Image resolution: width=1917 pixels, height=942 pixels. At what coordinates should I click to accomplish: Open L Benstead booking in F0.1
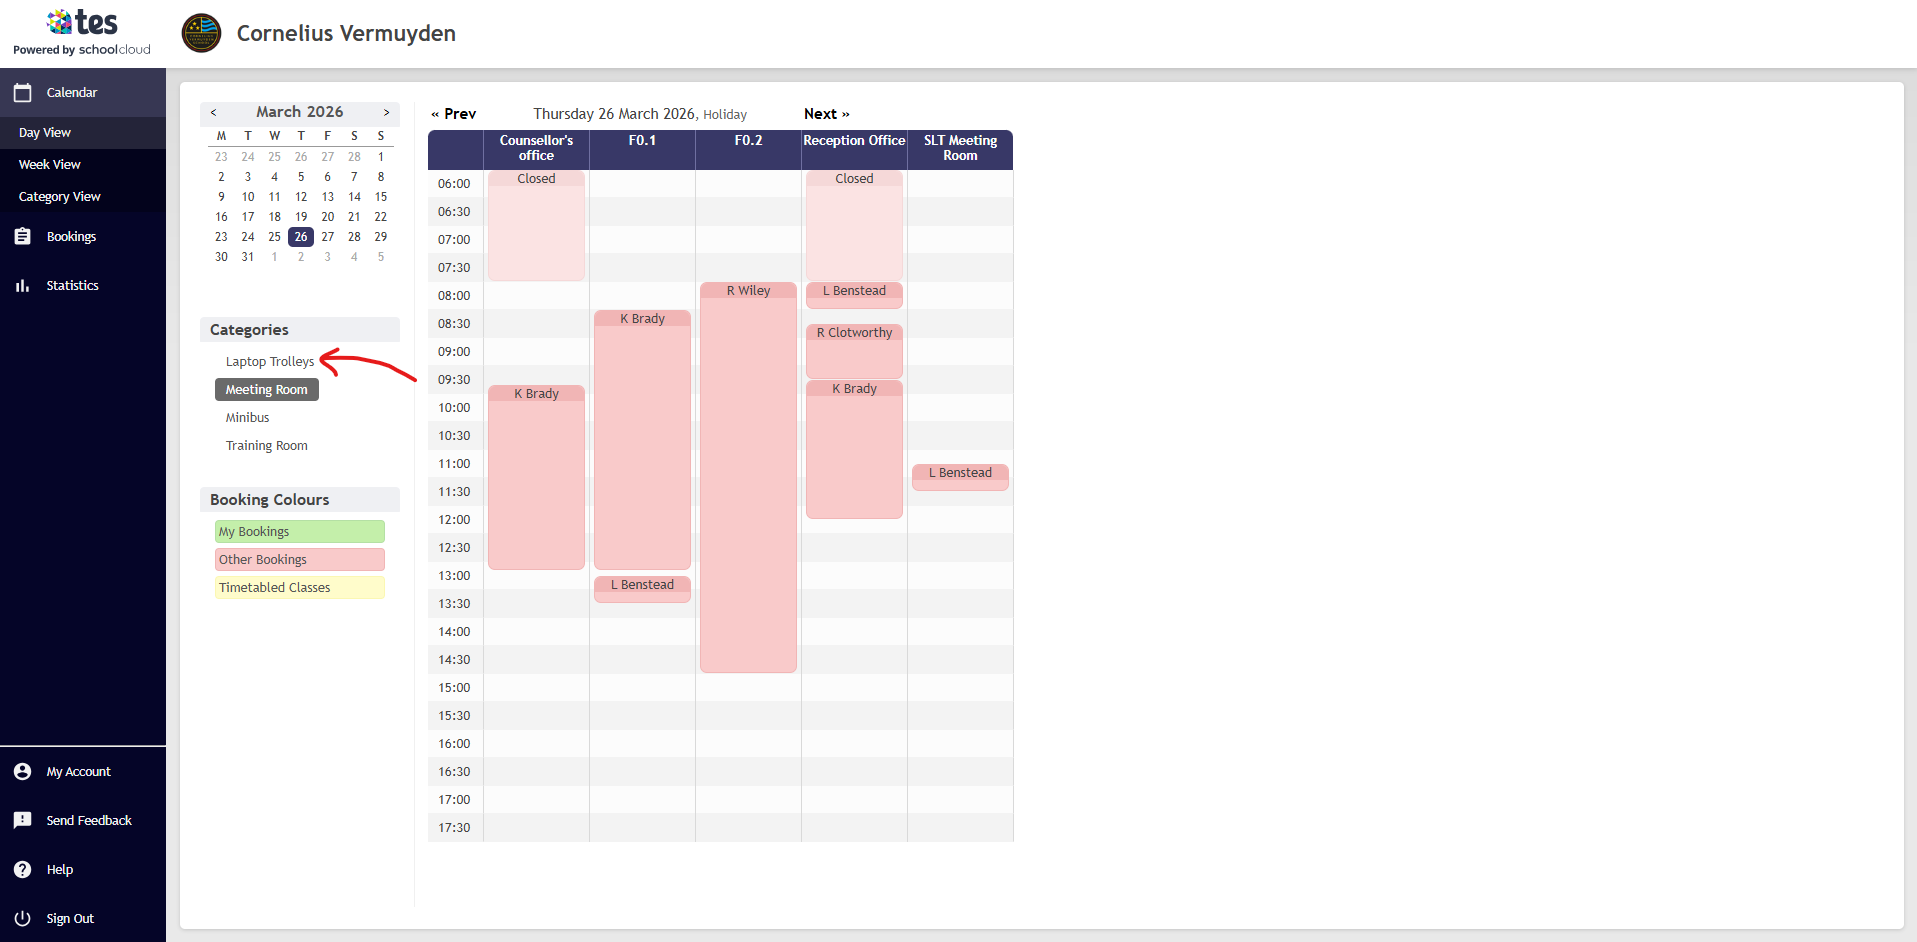point(642,589)
